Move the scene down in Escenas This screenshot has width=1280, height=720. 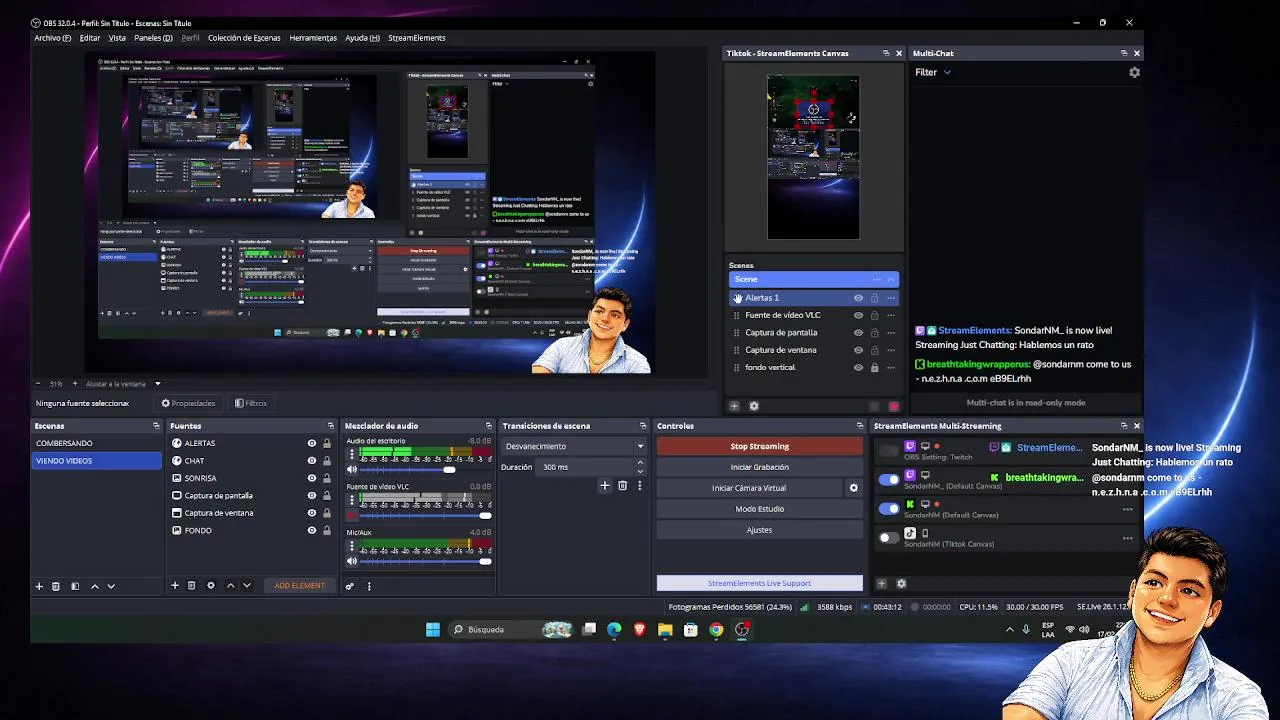pyautogui.click(x=111, y=586)
